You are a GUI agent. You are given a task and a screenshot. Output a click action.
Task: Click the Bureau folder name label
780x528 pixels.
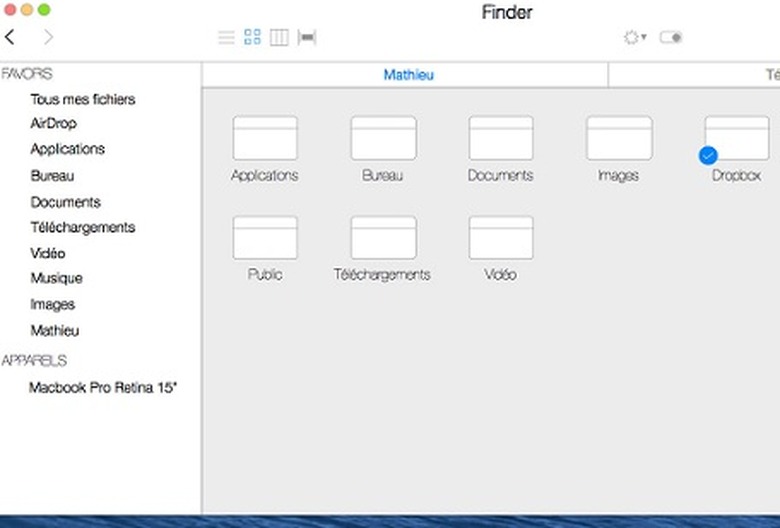coord(382,175)
